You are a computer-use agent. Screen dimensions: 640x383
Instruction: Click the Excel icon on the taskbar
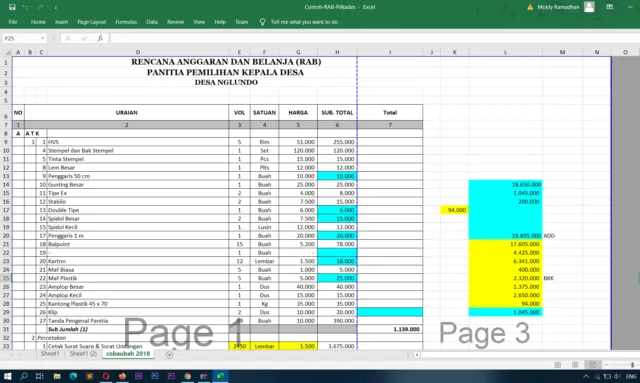(x=220, y=376)
